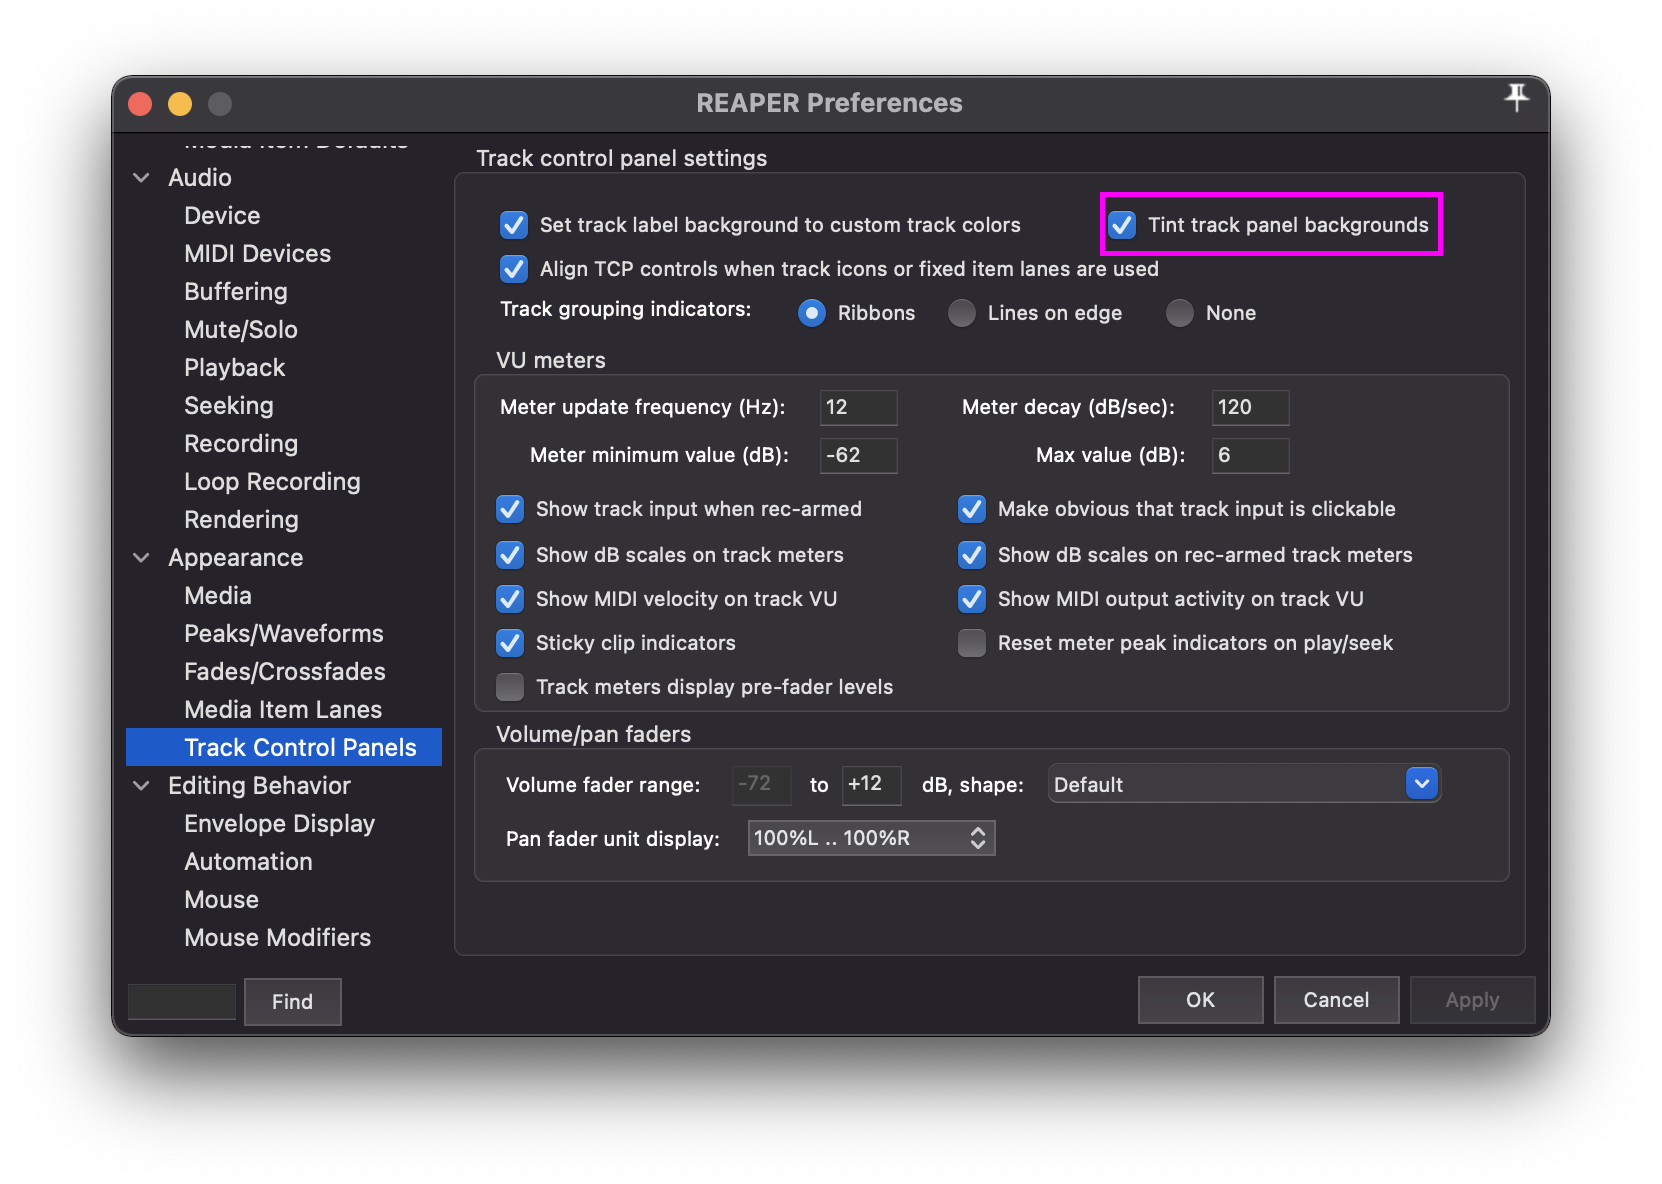Select Mouse Modifiers in the sidebar
This screenshot has width=1662, height=1184.
click(x=278, y=938)
